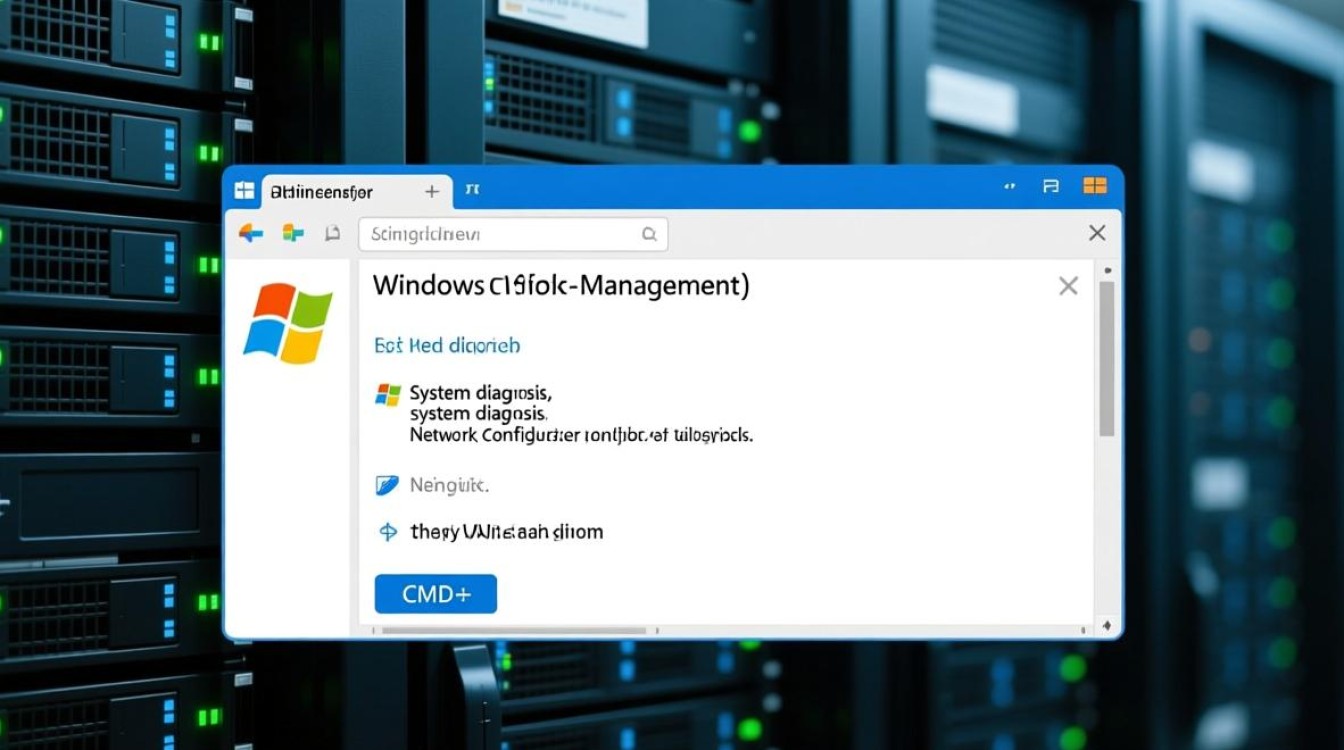Image resolution: width=1344 pixels, height=750 pixels.
Task: Click the gray page icon beside navigation arrows
Action: 333,234
